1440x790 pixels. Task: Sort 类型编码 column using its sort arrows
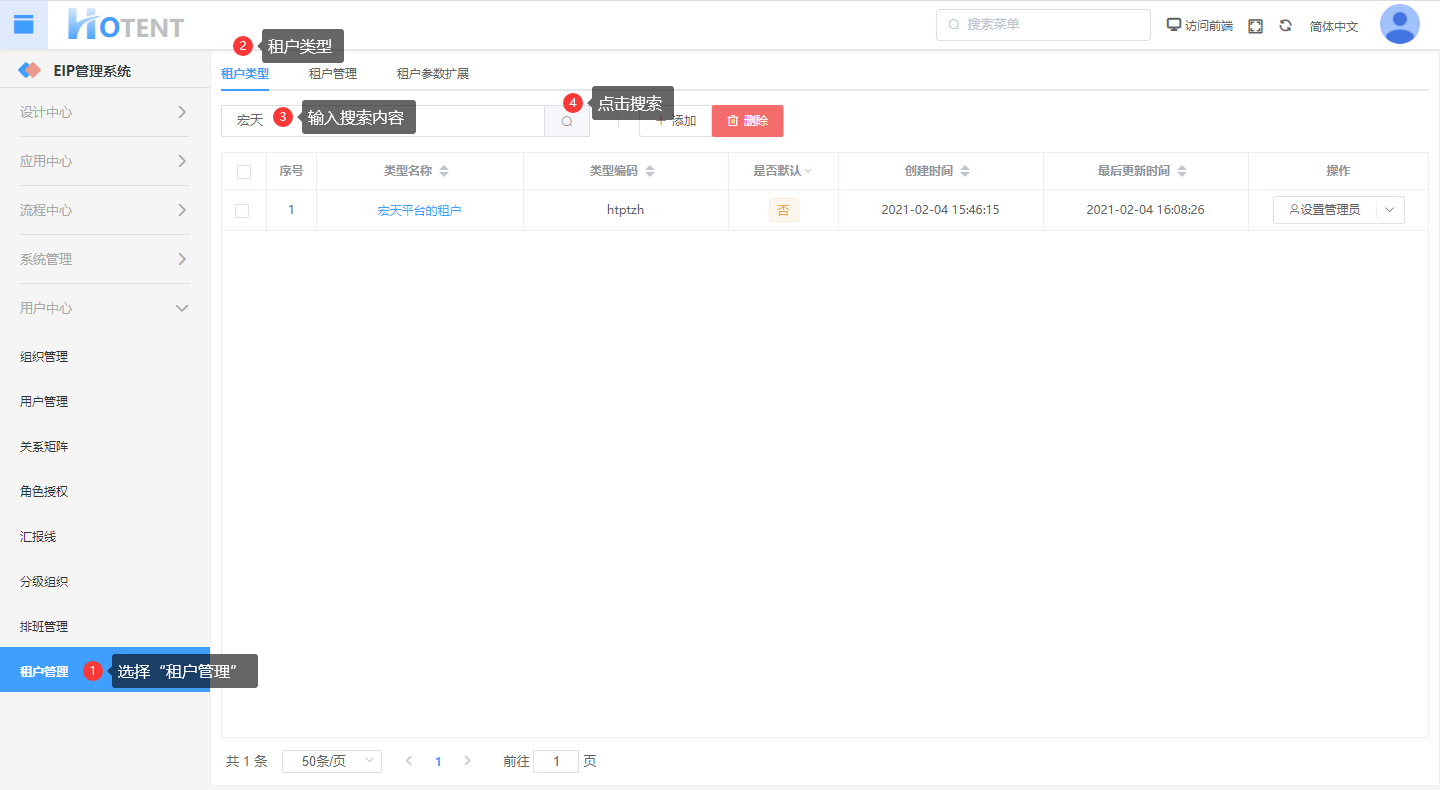[x=649, y=171]
